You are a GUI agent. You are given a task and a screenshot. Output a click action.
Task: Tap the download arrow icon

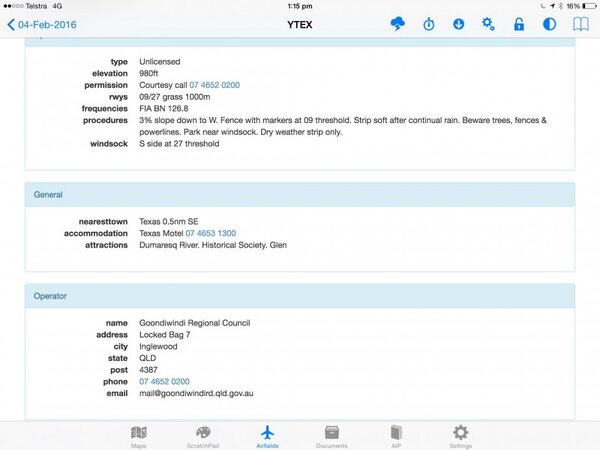click(x=458, y=24)
